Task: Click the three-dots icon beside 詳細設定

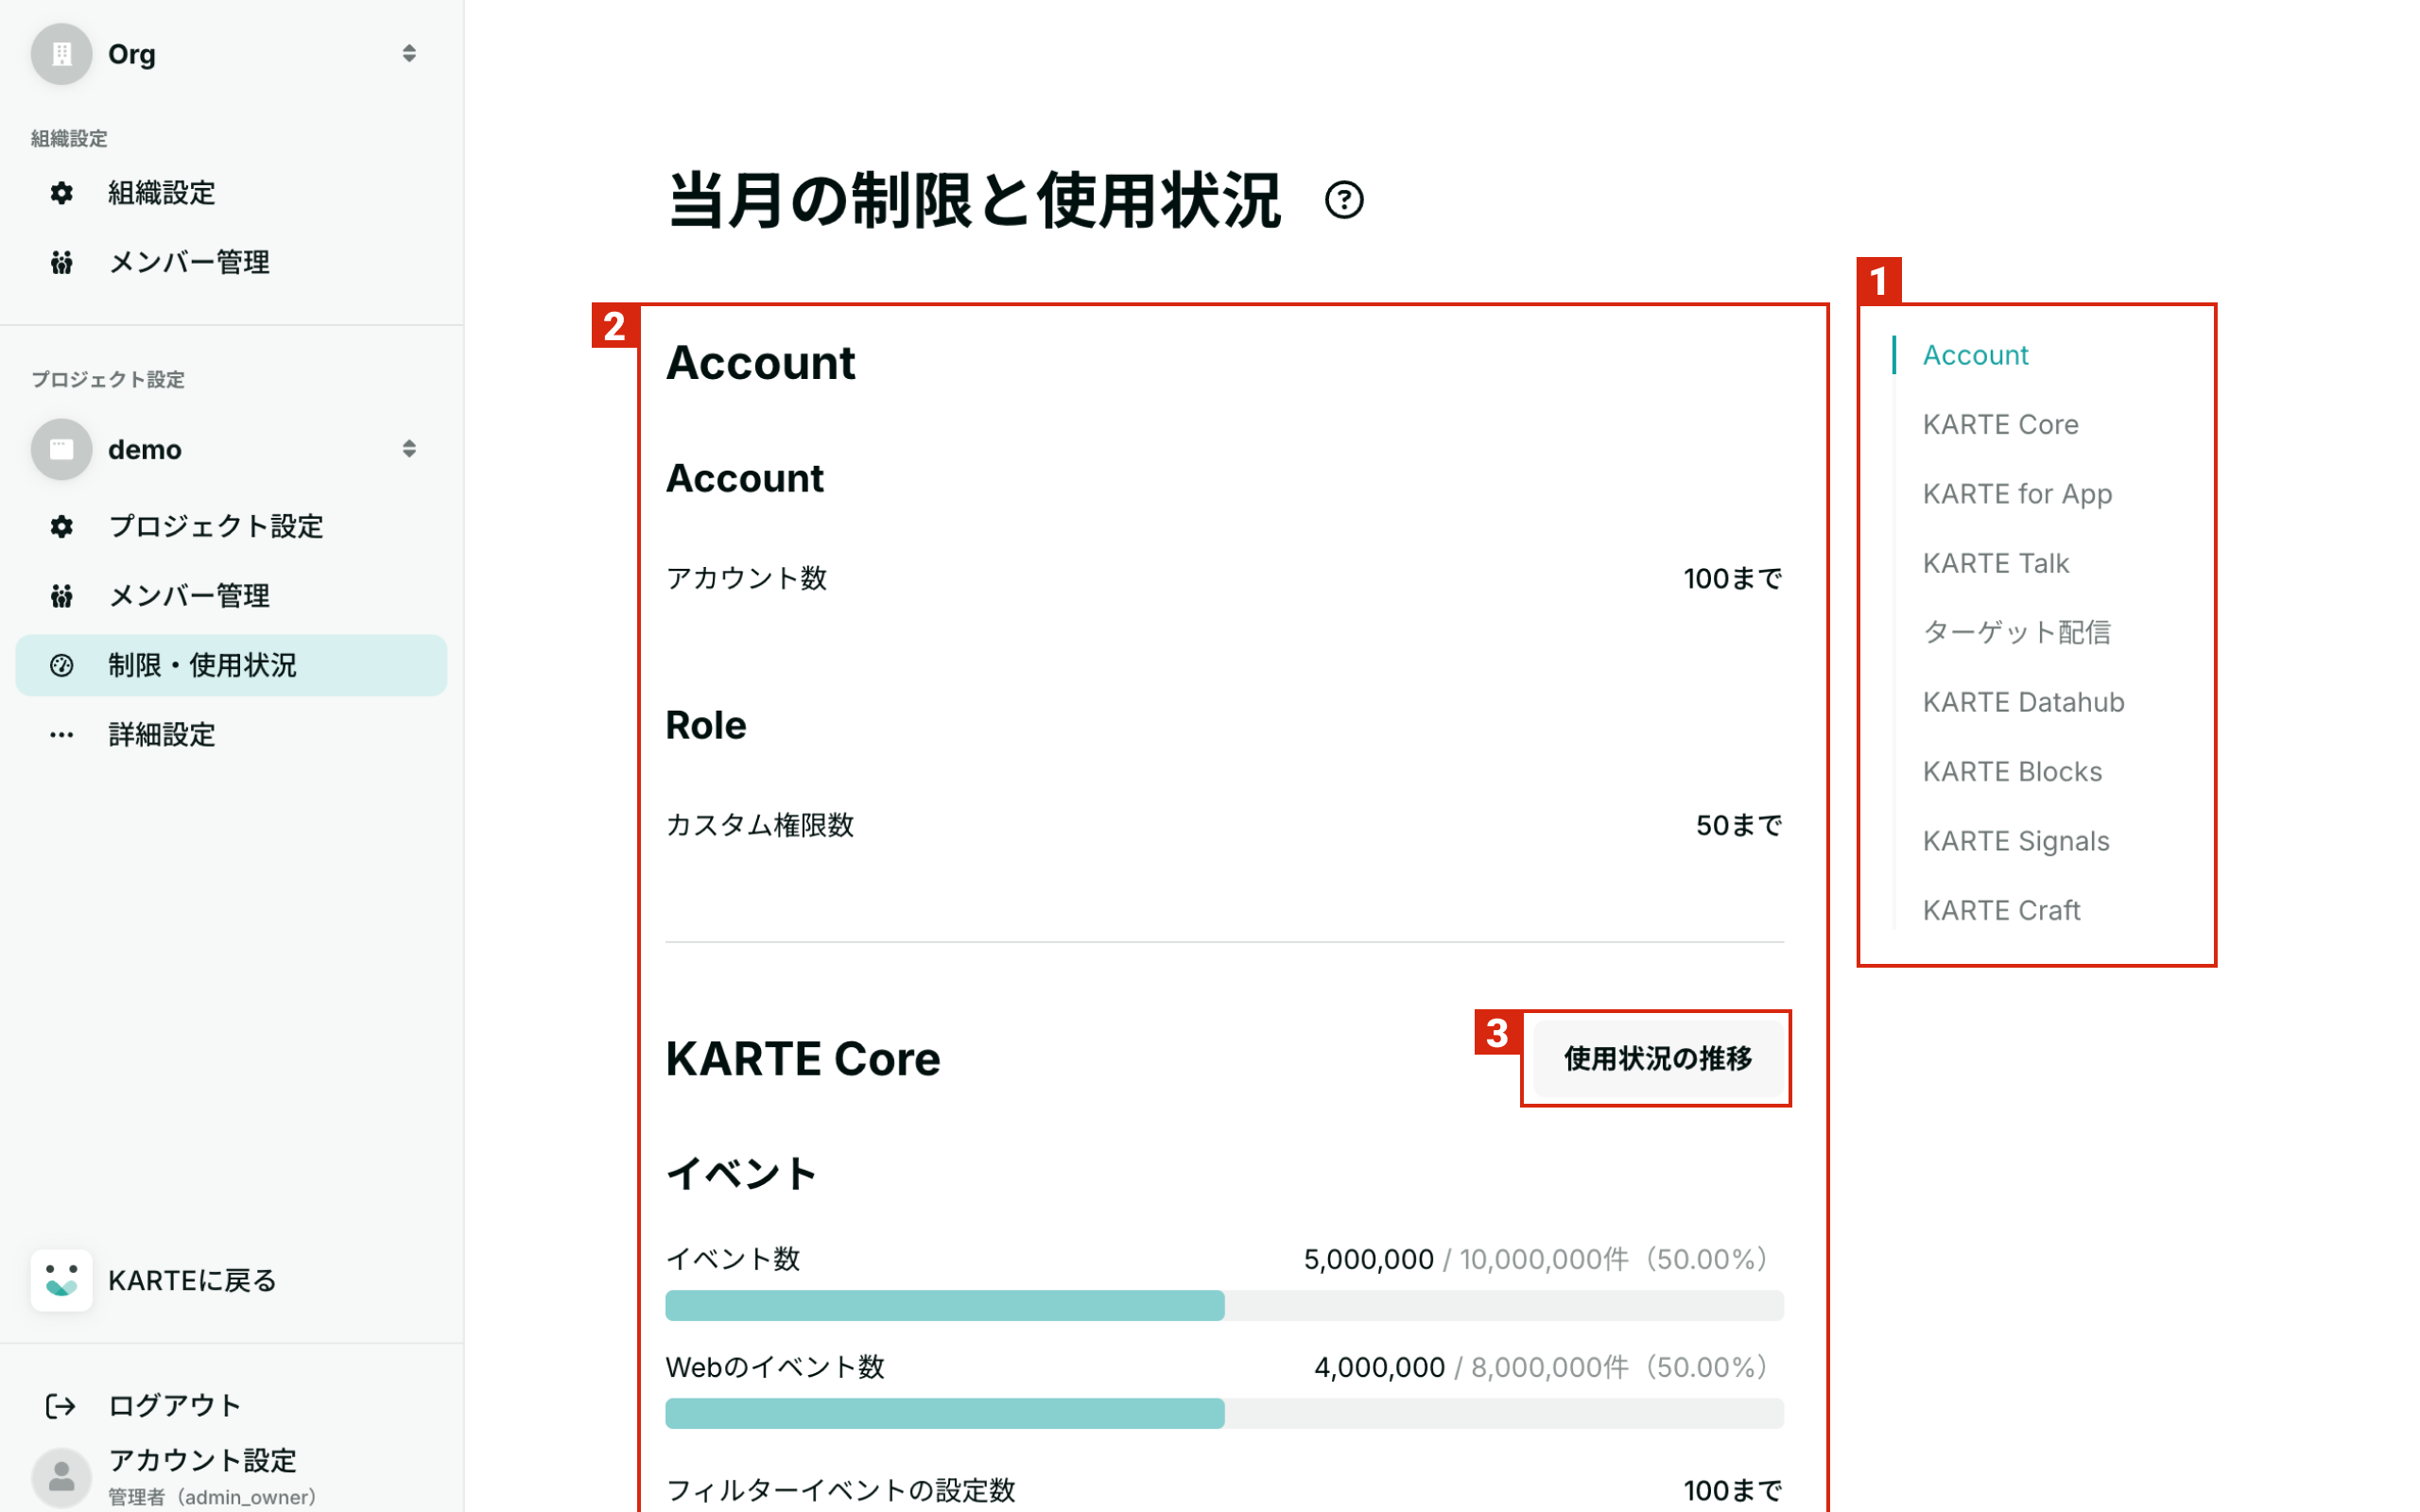Action: pyautogui.click(x=62, y=735)
